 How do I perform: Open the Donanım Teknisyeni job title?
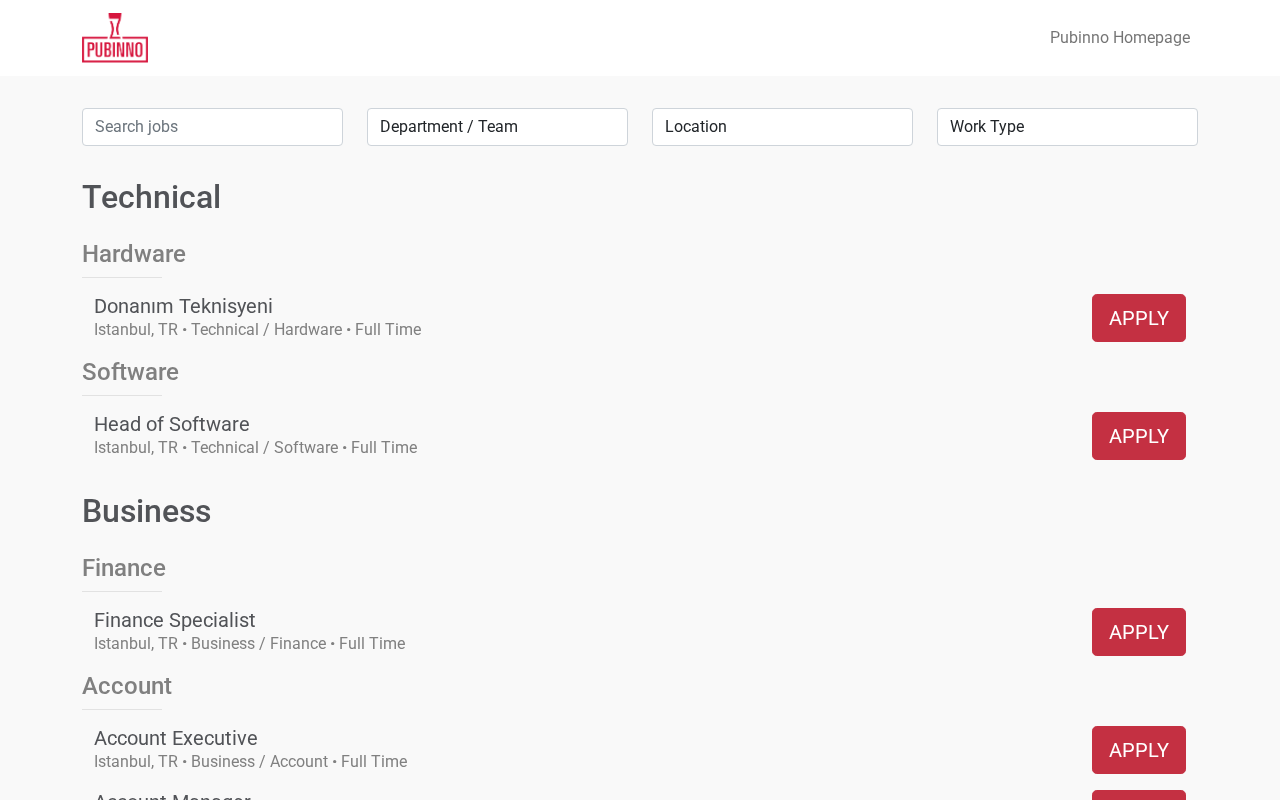click(183, 306)
